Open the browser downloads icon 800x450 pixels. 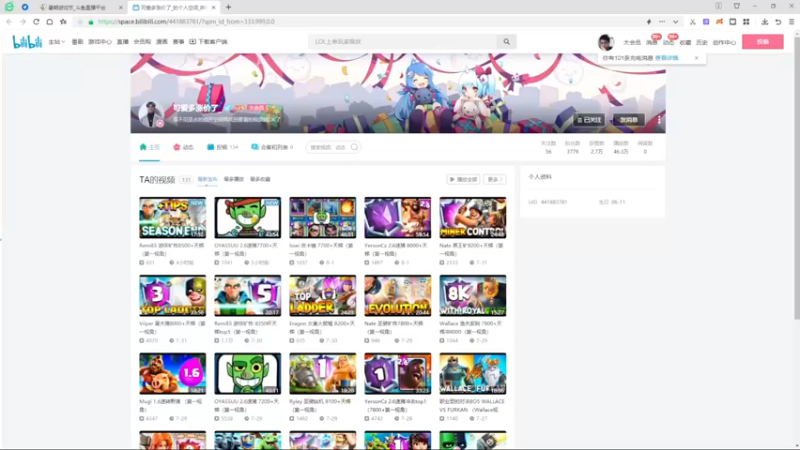764,22
